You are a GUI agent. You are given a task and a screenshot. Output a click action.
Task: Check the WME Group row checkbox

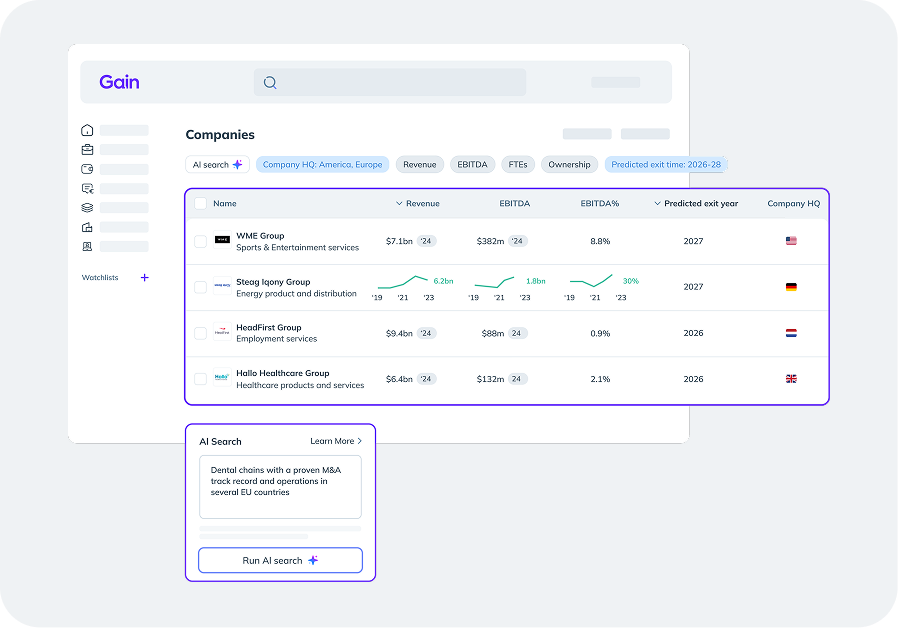(x=200, y=241)
